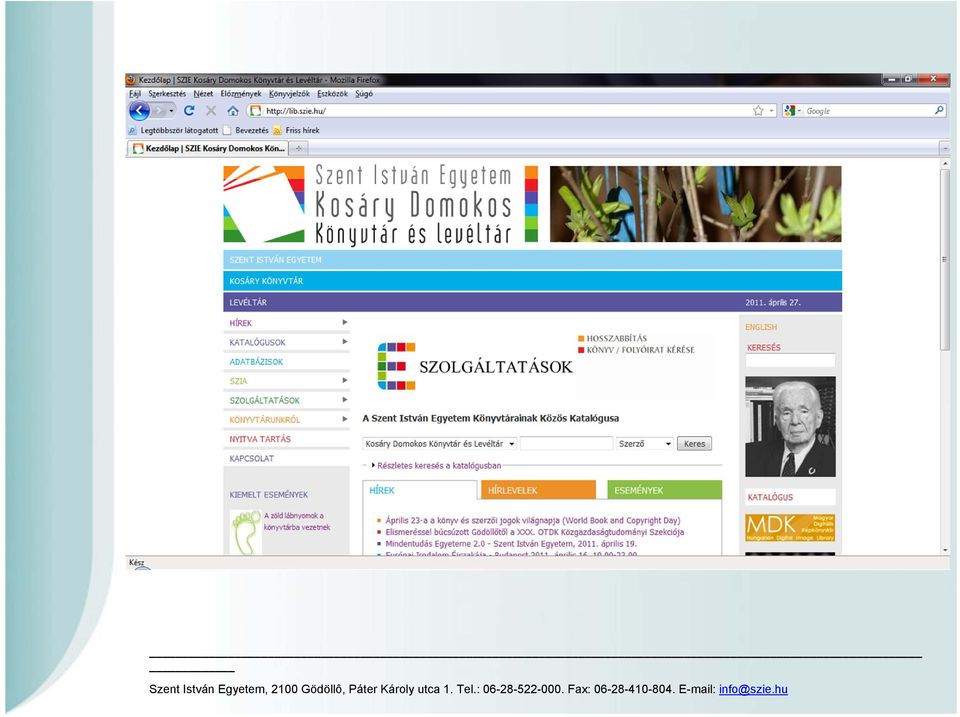The height and width of the screenshot is (717, 960).
Task: Click the site favicon in address bar
Action: coord(255,111)
